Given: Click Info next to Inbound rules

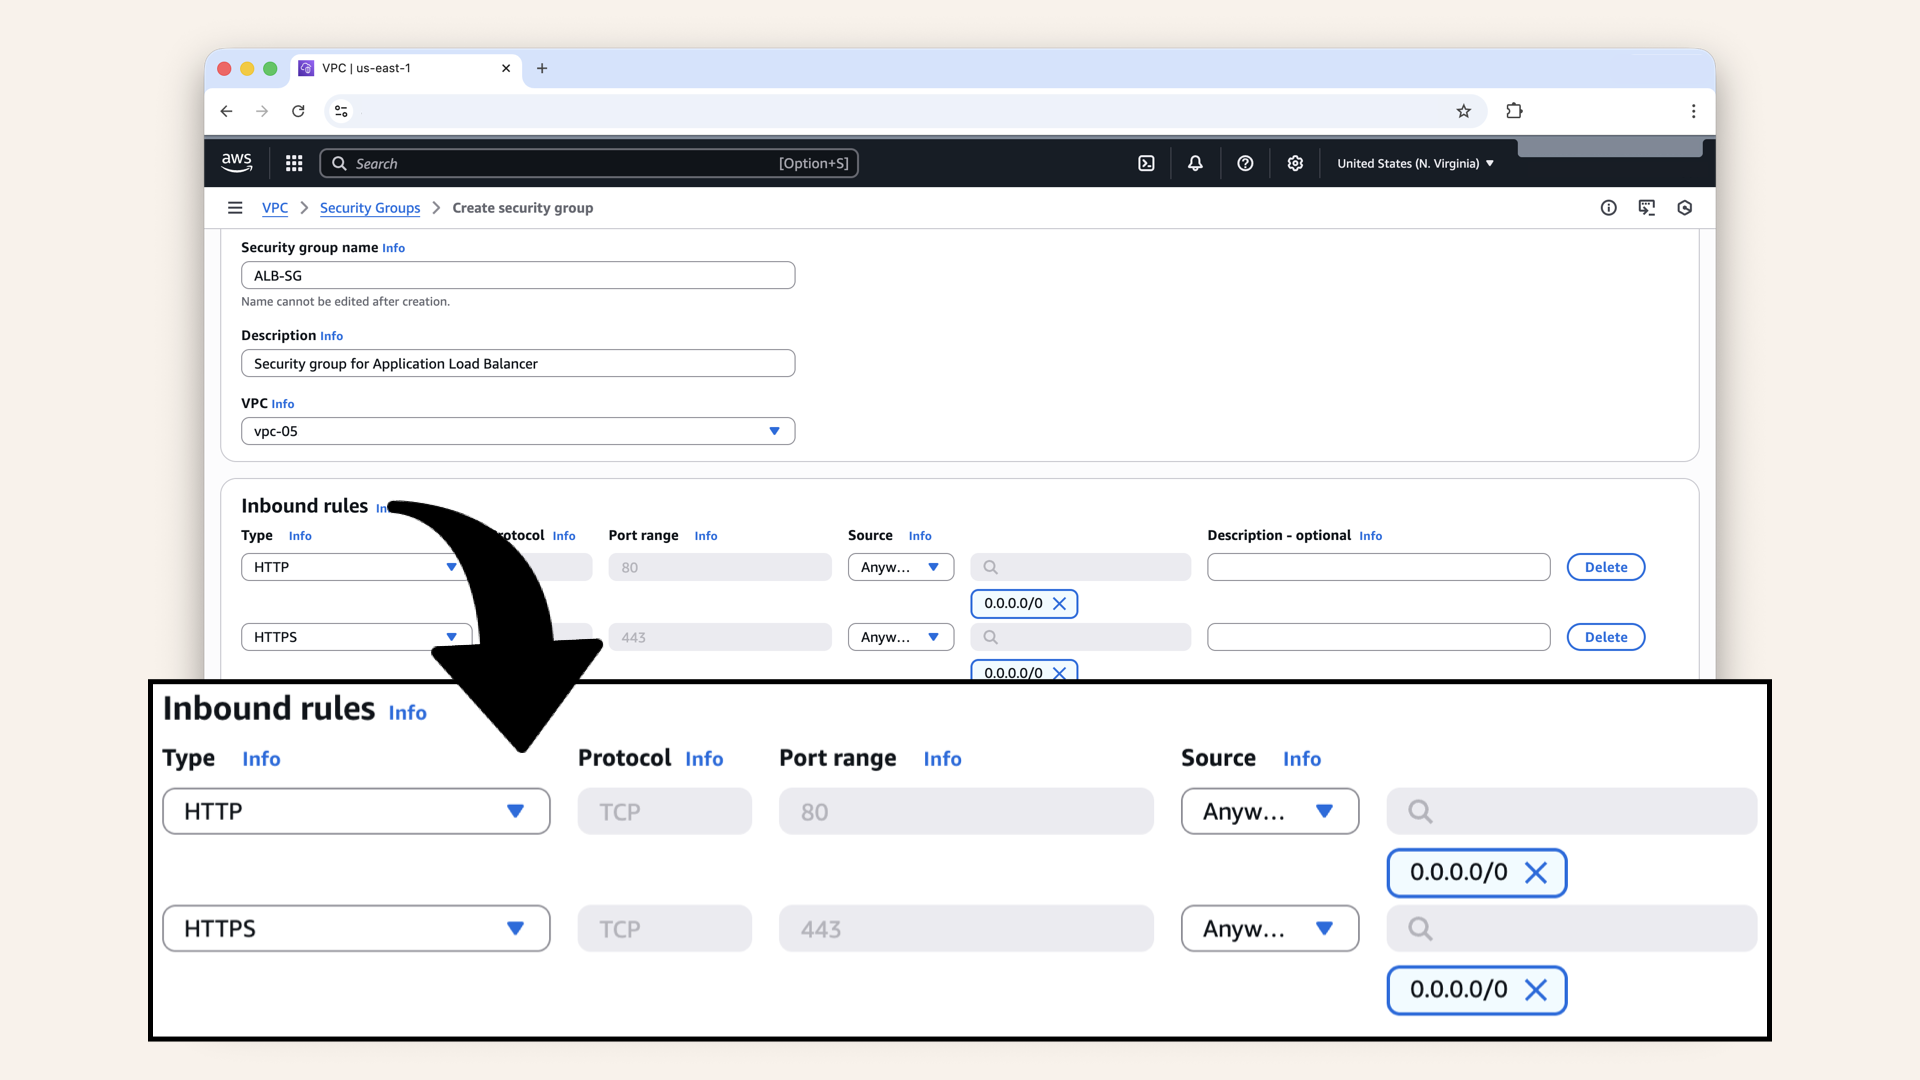Looking at the screenshot, I should (x=407, y=712).
